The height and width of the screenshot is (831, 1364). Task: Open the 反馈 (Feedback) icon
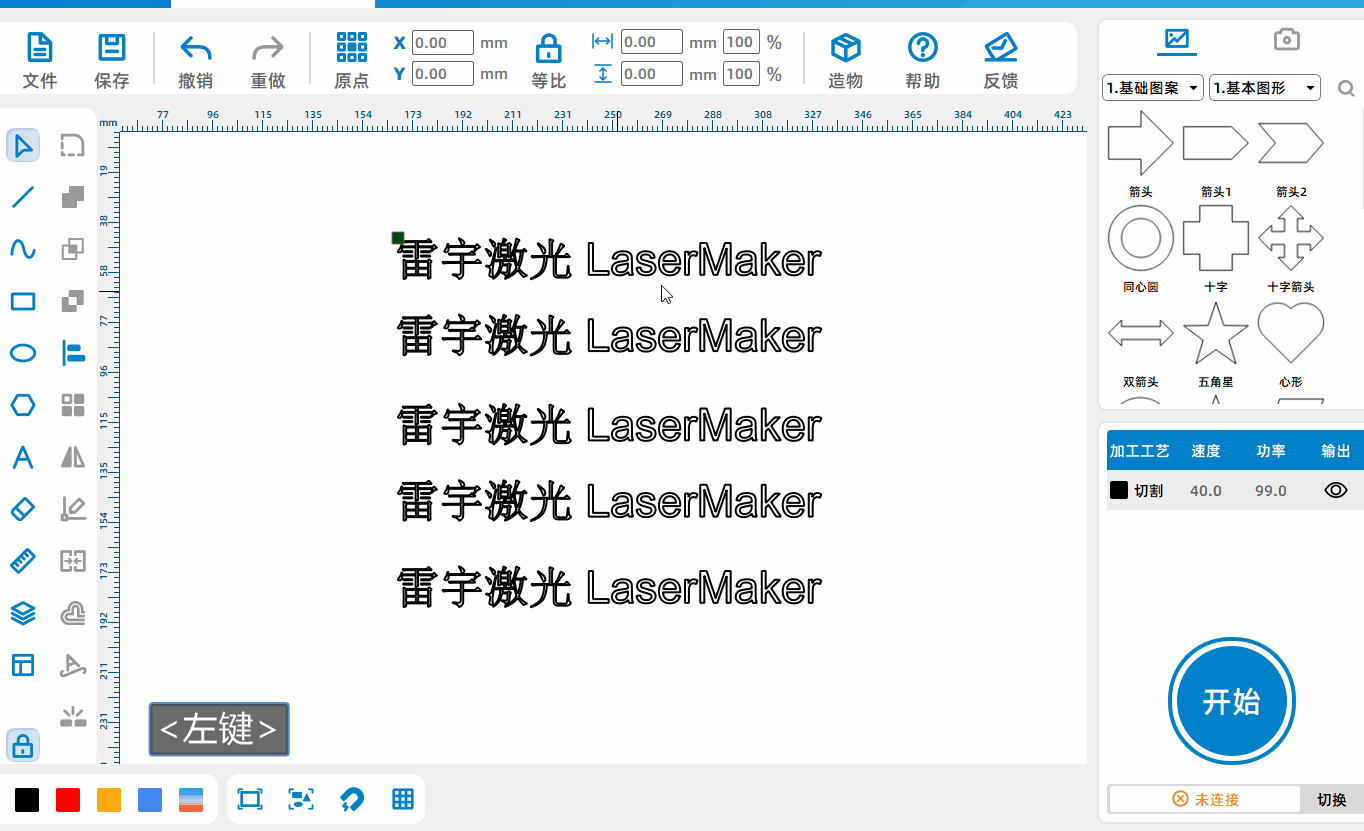[x=1000, y=47]
